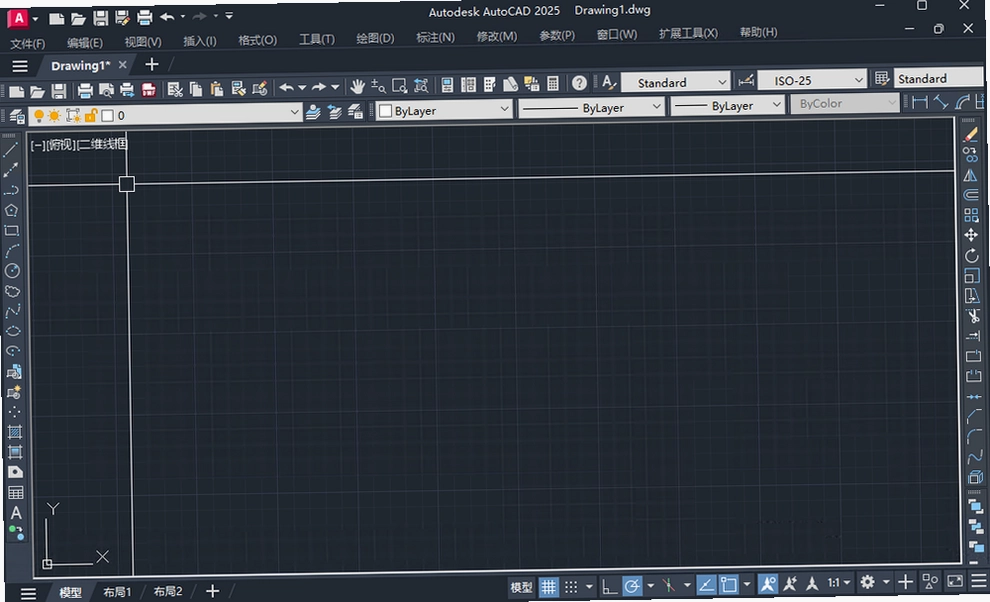This screenshot has height=602, width=990.
Task: Toggle snap mode dots in the status bar
Action: (x=571, y=587)
